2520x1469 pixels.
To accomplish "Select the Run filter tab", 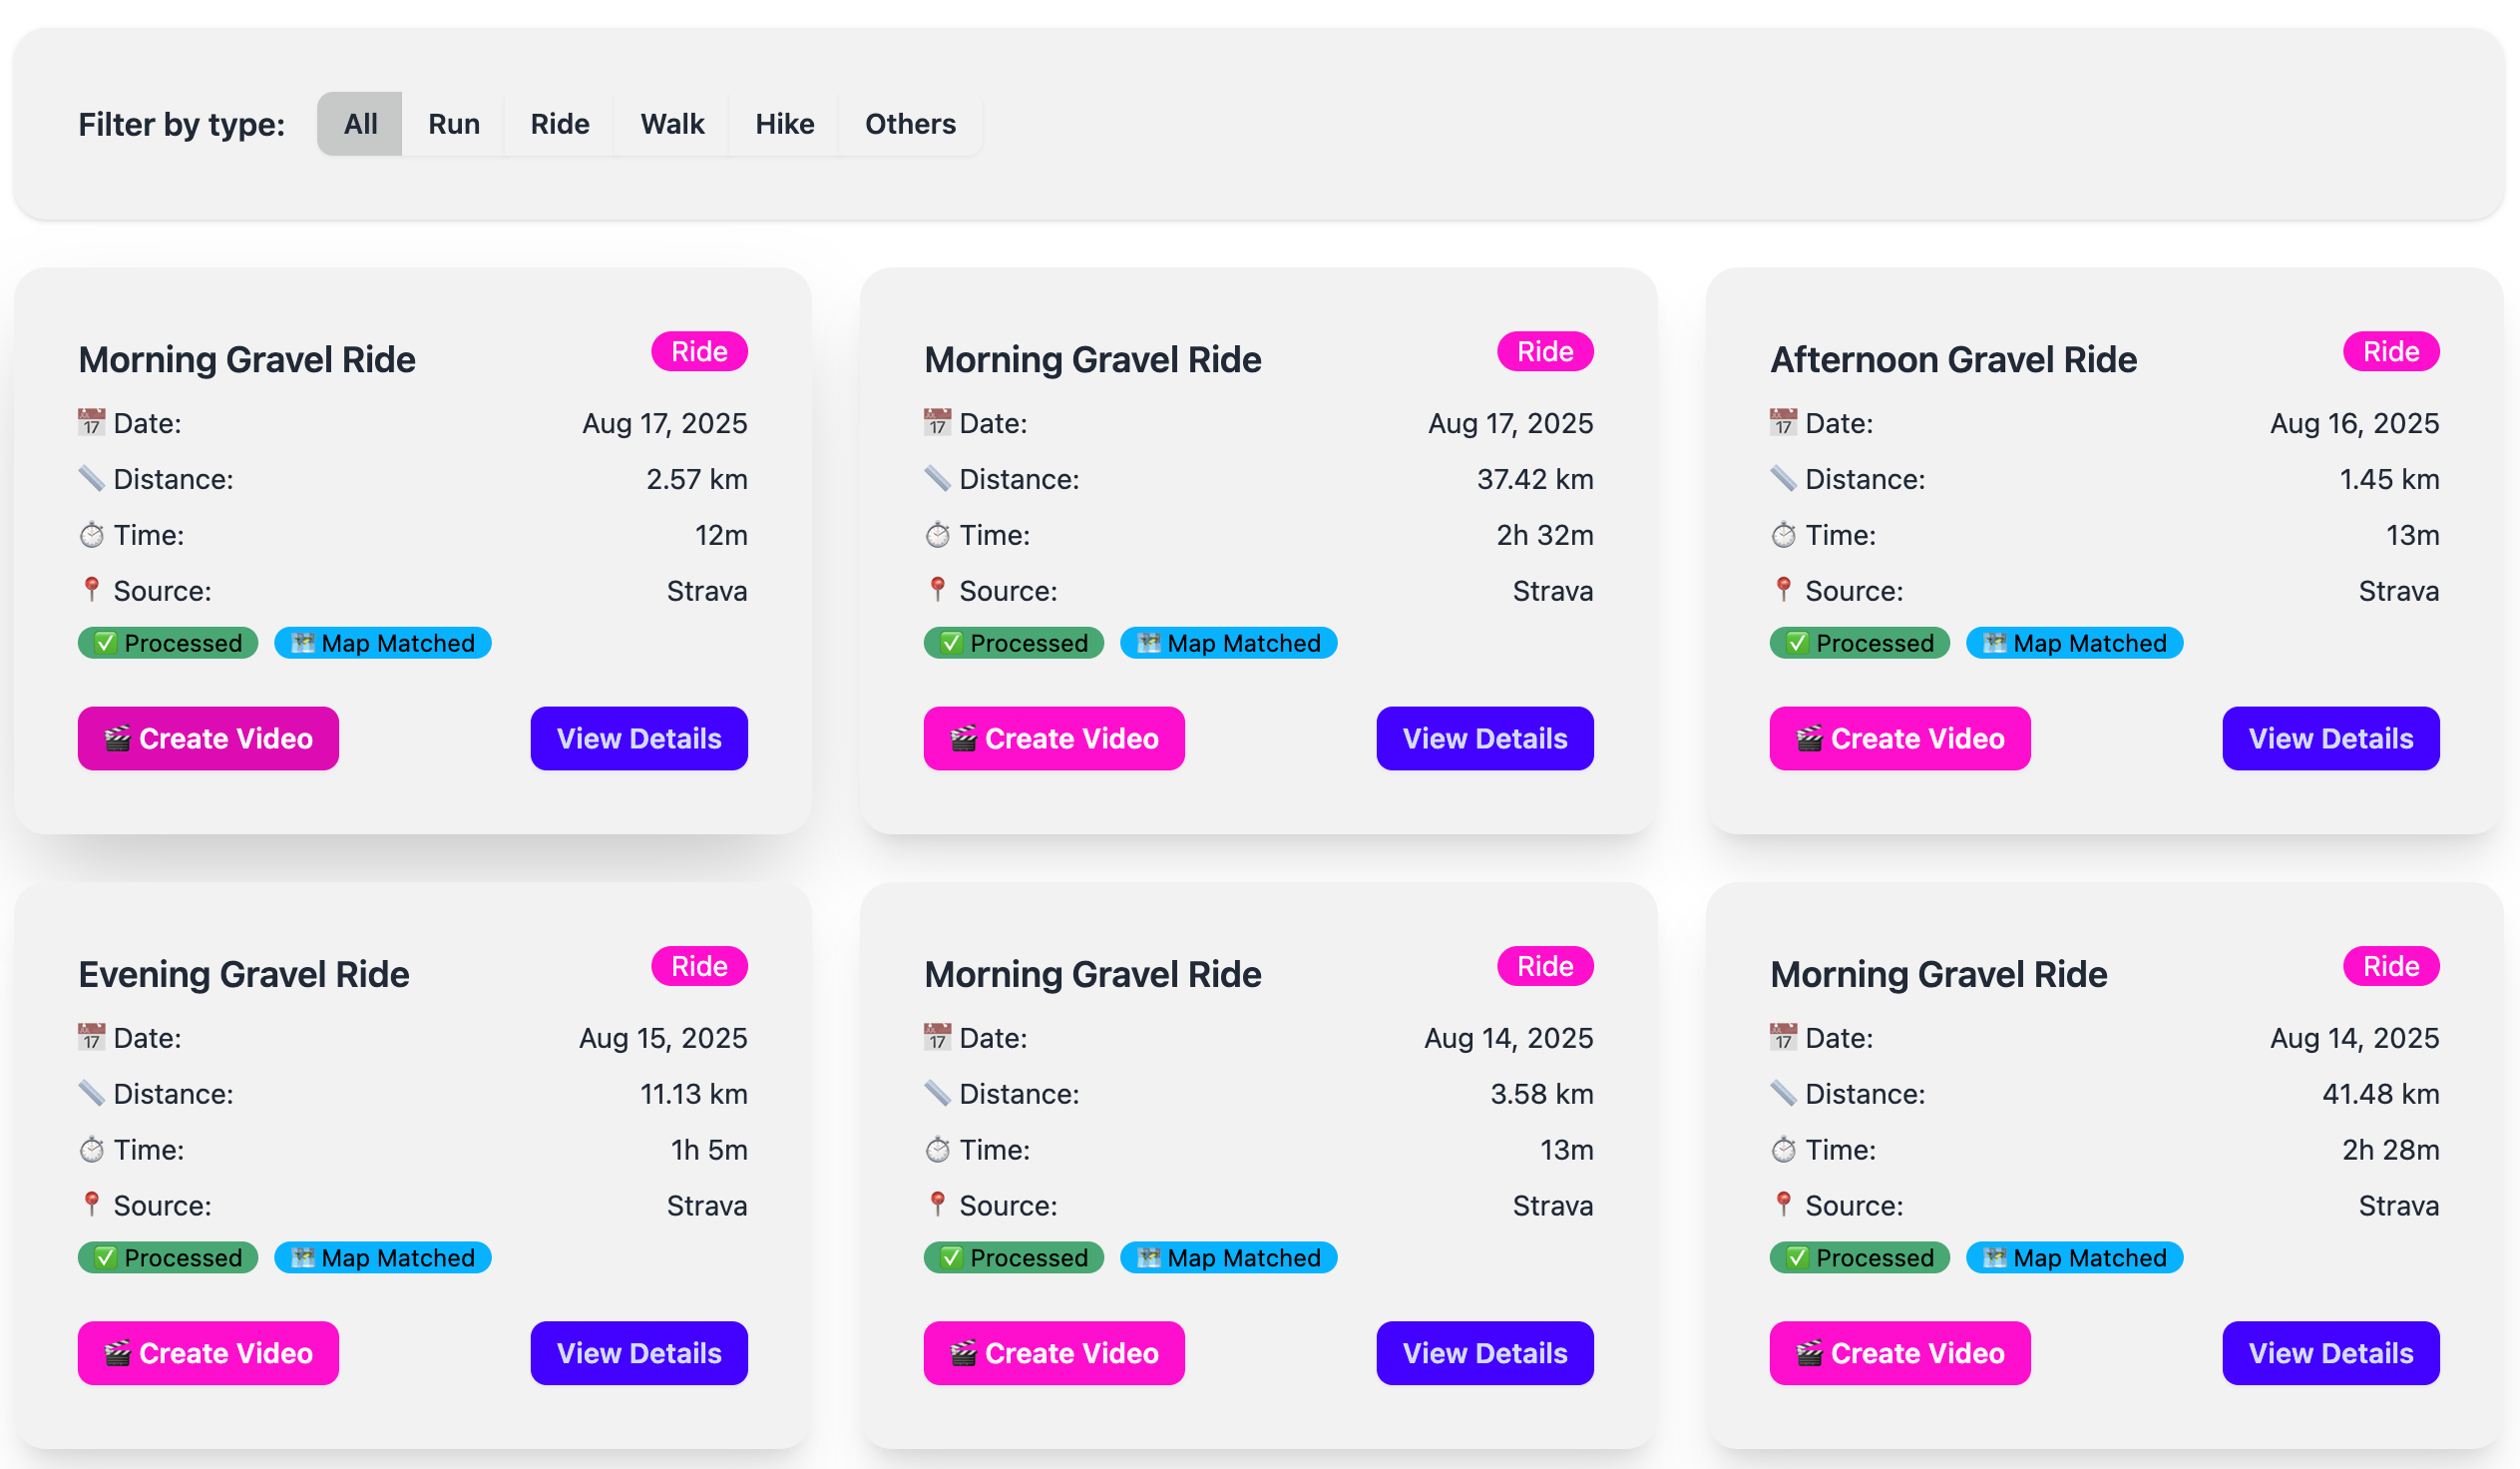I will point(453,124).
